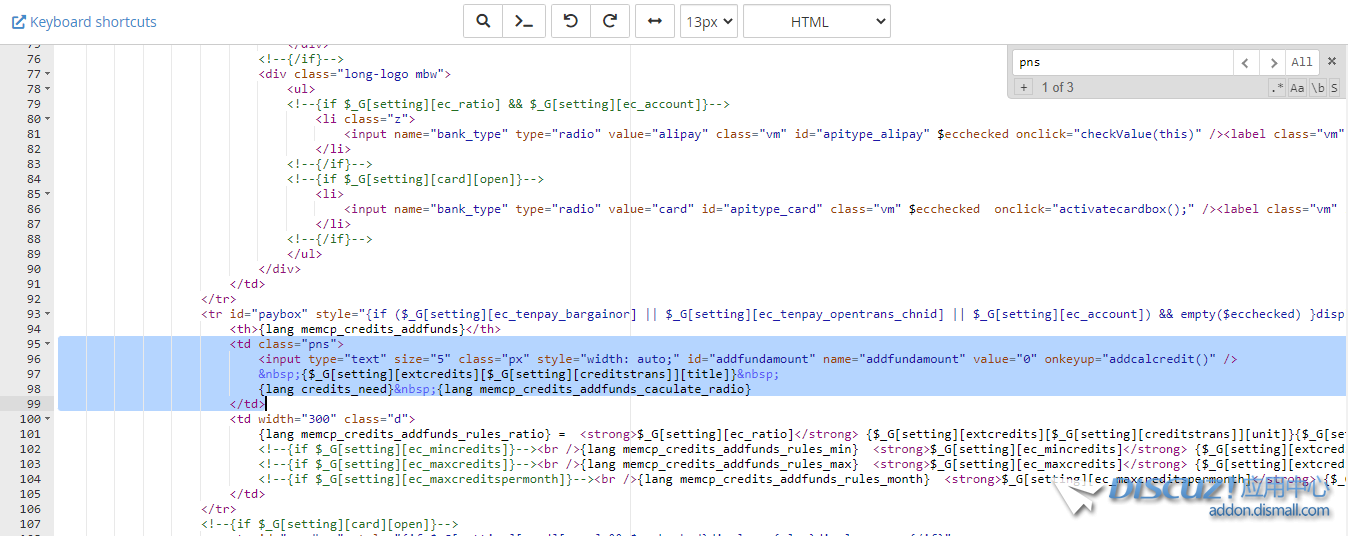Open the command prompt terminal icon
Viewport: 1348px width, 536px height.
tap(525, 21)
